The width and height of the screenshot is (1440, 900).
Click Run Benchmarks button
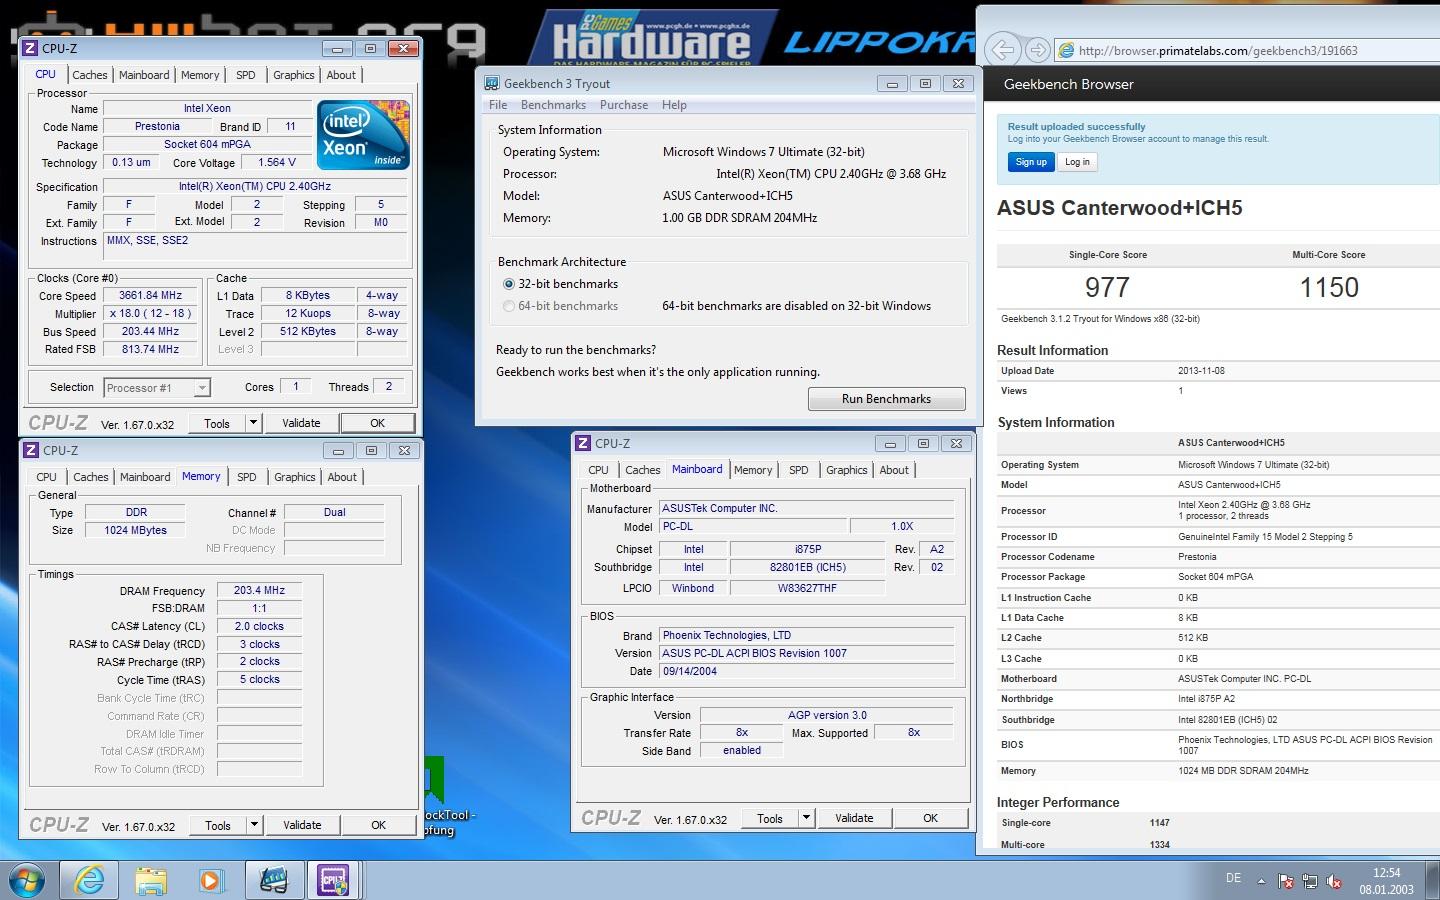[886, 399]
